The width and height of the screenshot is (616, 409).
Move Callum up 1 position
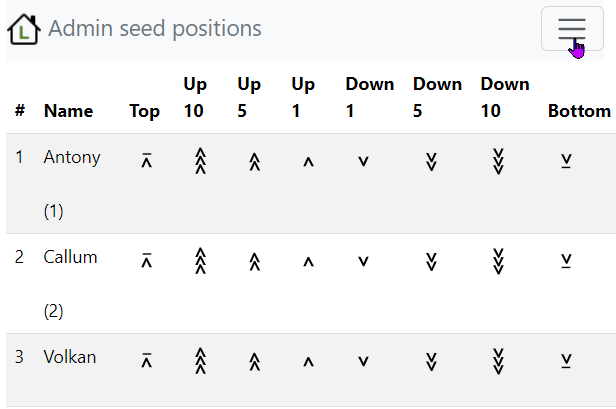[308, 261]
